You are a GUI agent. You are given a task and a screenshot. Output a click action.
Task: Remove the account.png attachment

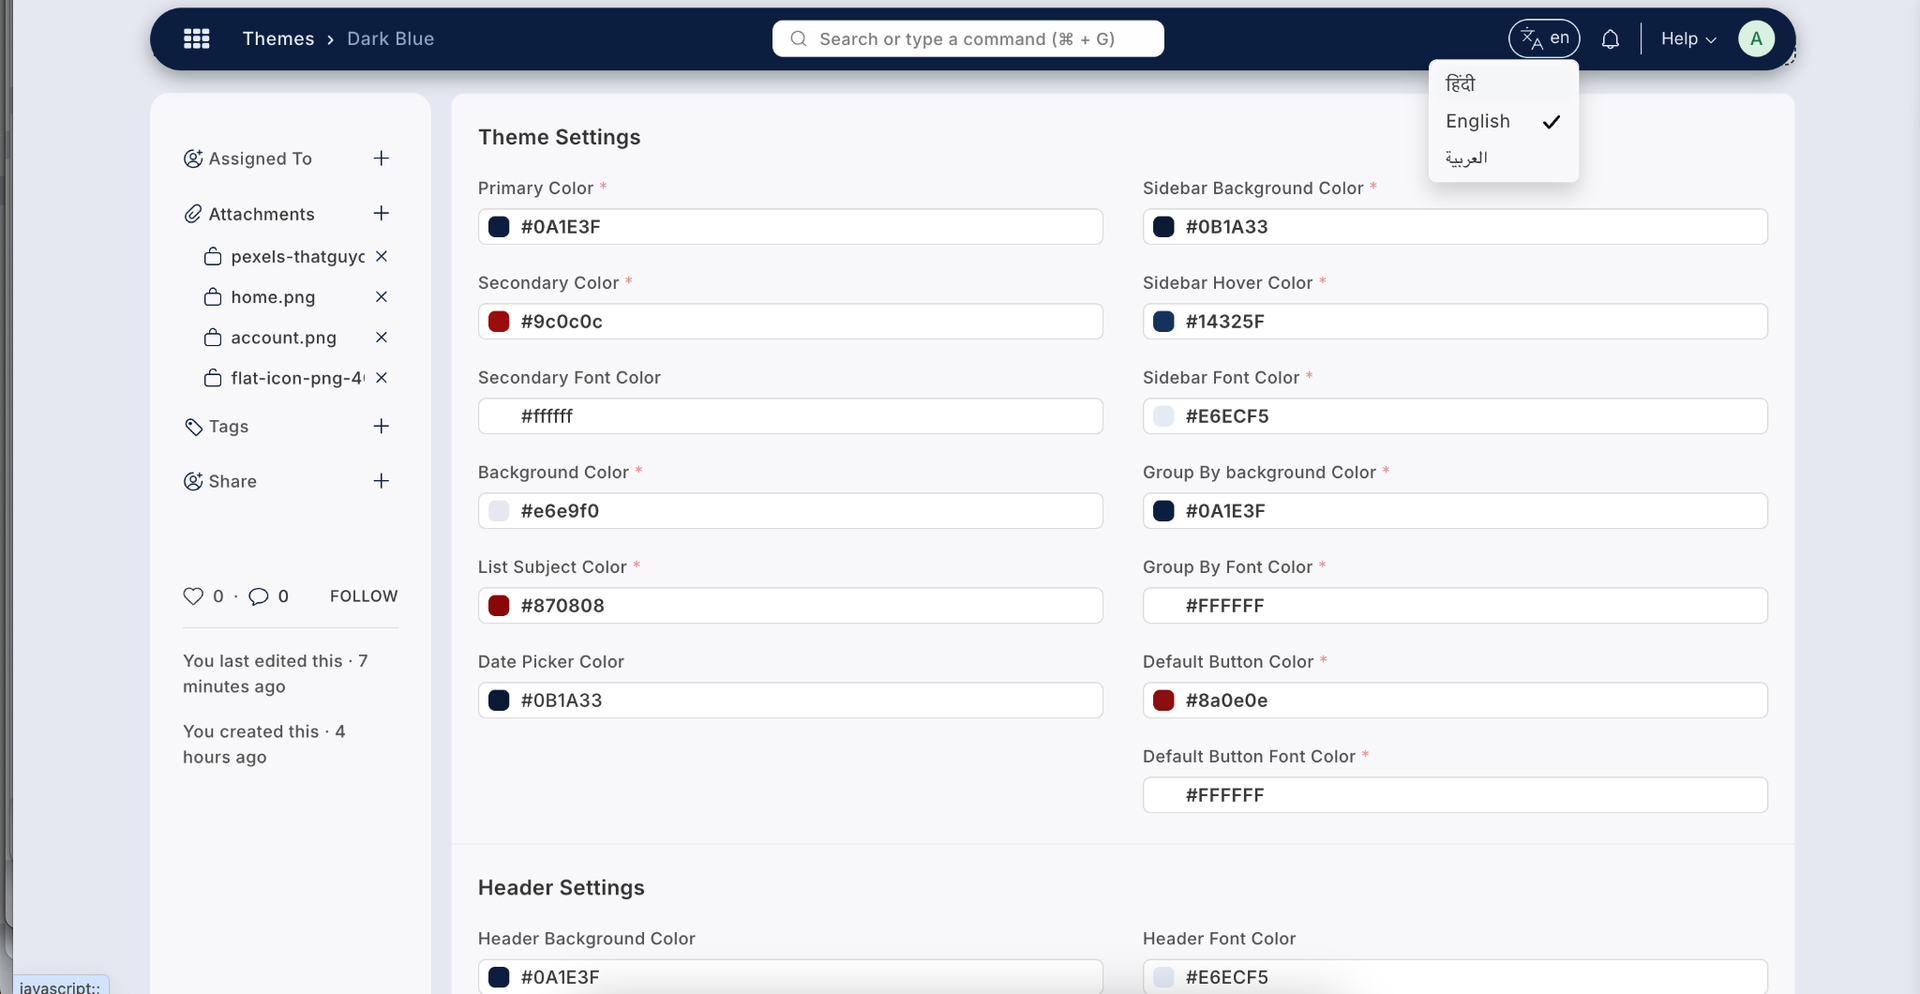pos(381,337)
